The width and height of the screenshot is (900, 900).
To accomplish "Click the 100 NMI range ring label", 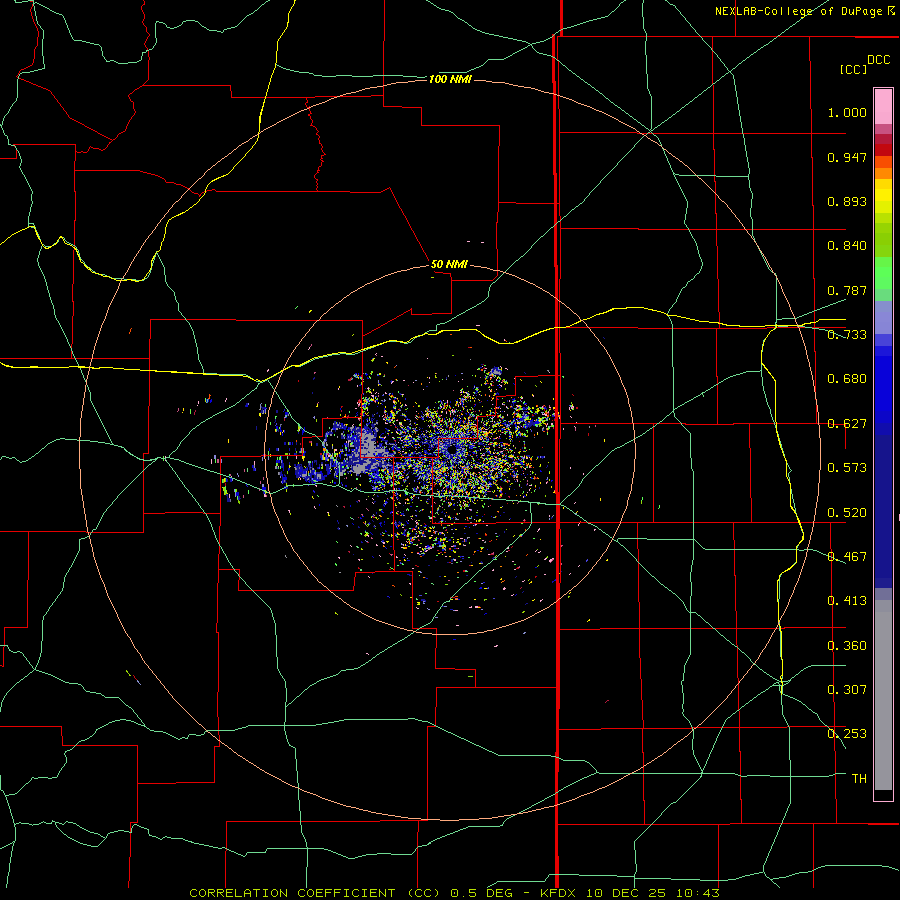I will (x=450, y=79).
